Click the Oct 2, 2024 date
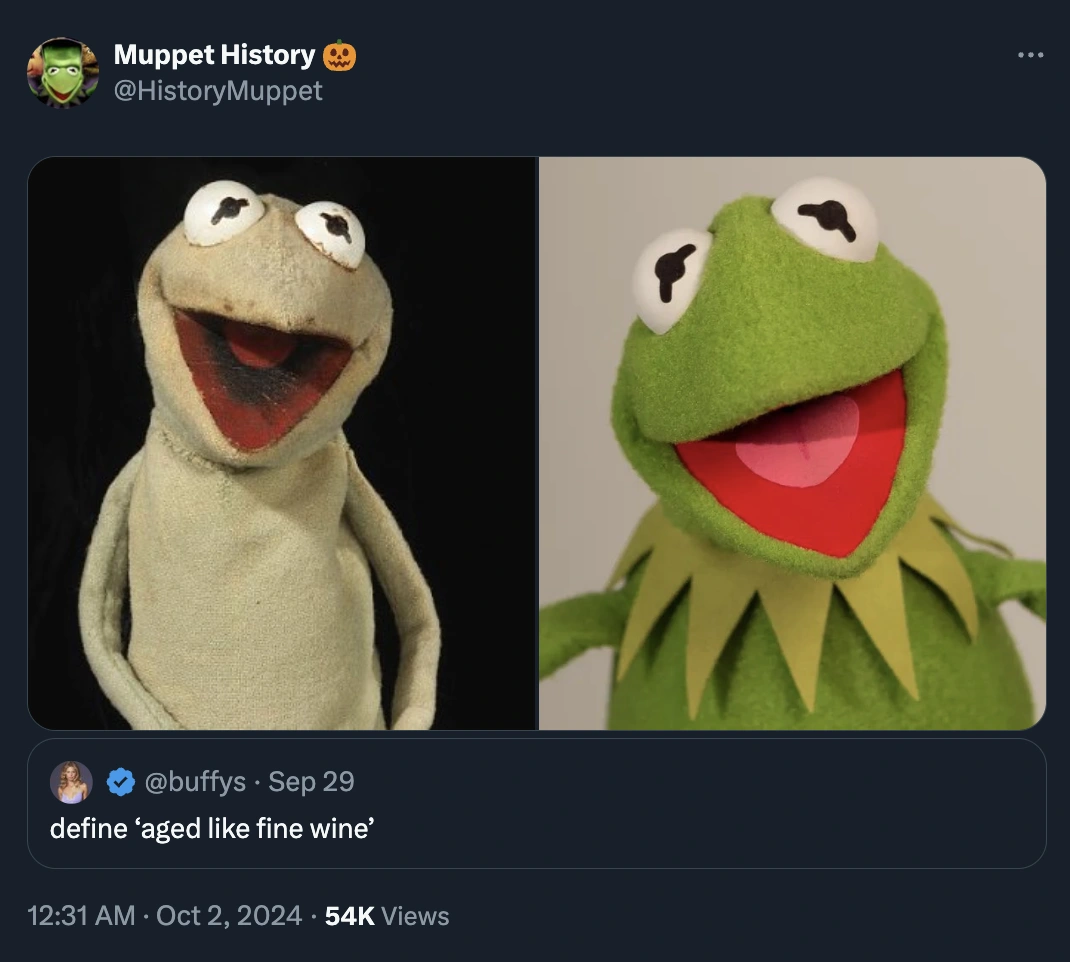 coord(229,915)
